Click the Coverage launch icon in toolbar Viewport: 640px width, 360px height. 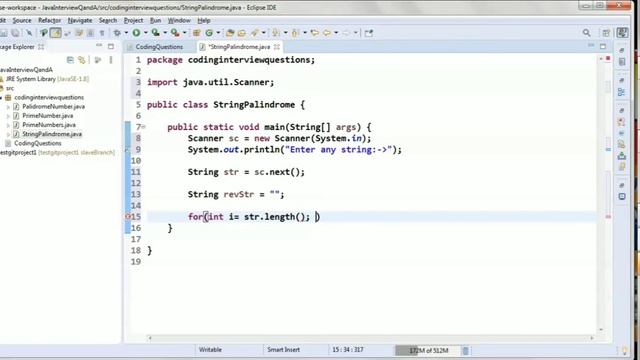click(x=156, y=33)
